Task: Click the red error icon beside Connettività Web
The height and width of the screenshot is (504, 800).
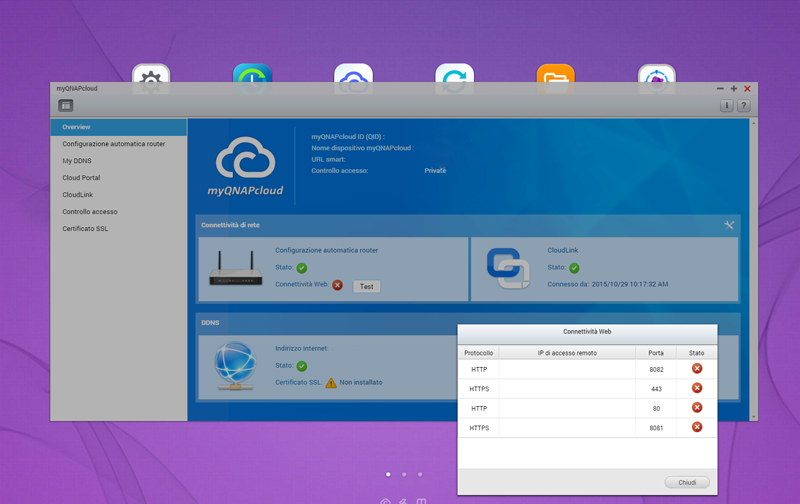Action: (337, 285)
